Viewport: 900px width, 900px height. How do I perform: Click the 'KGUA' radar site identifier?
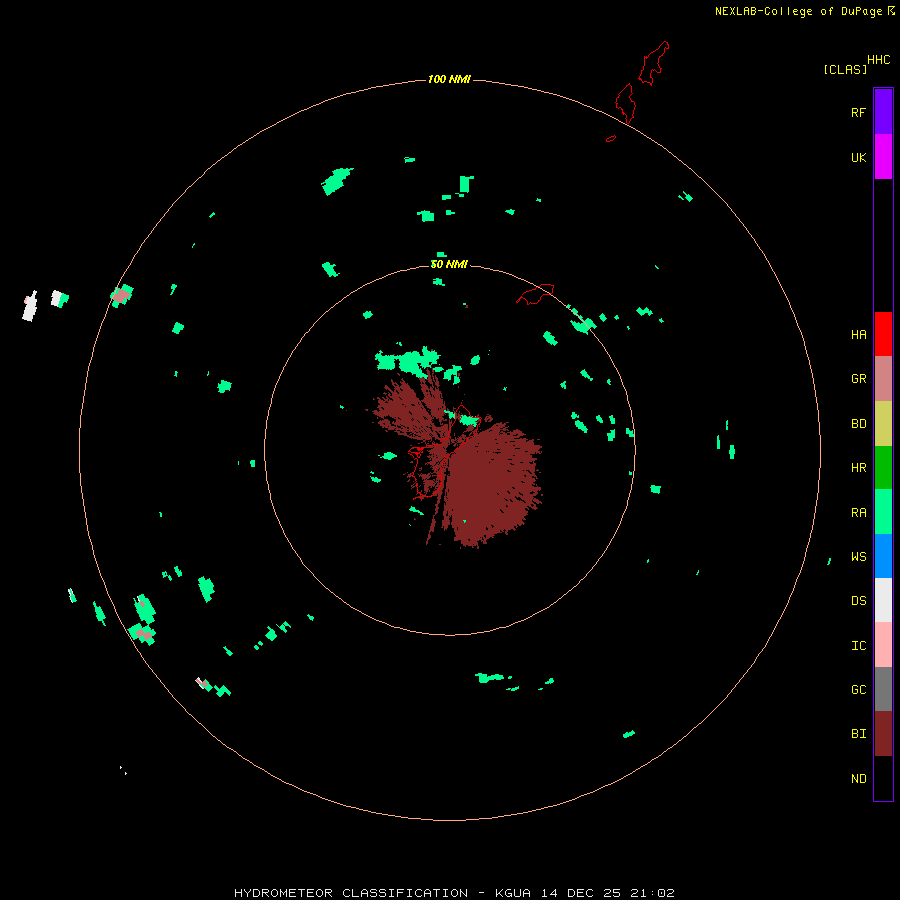point(513,893)
